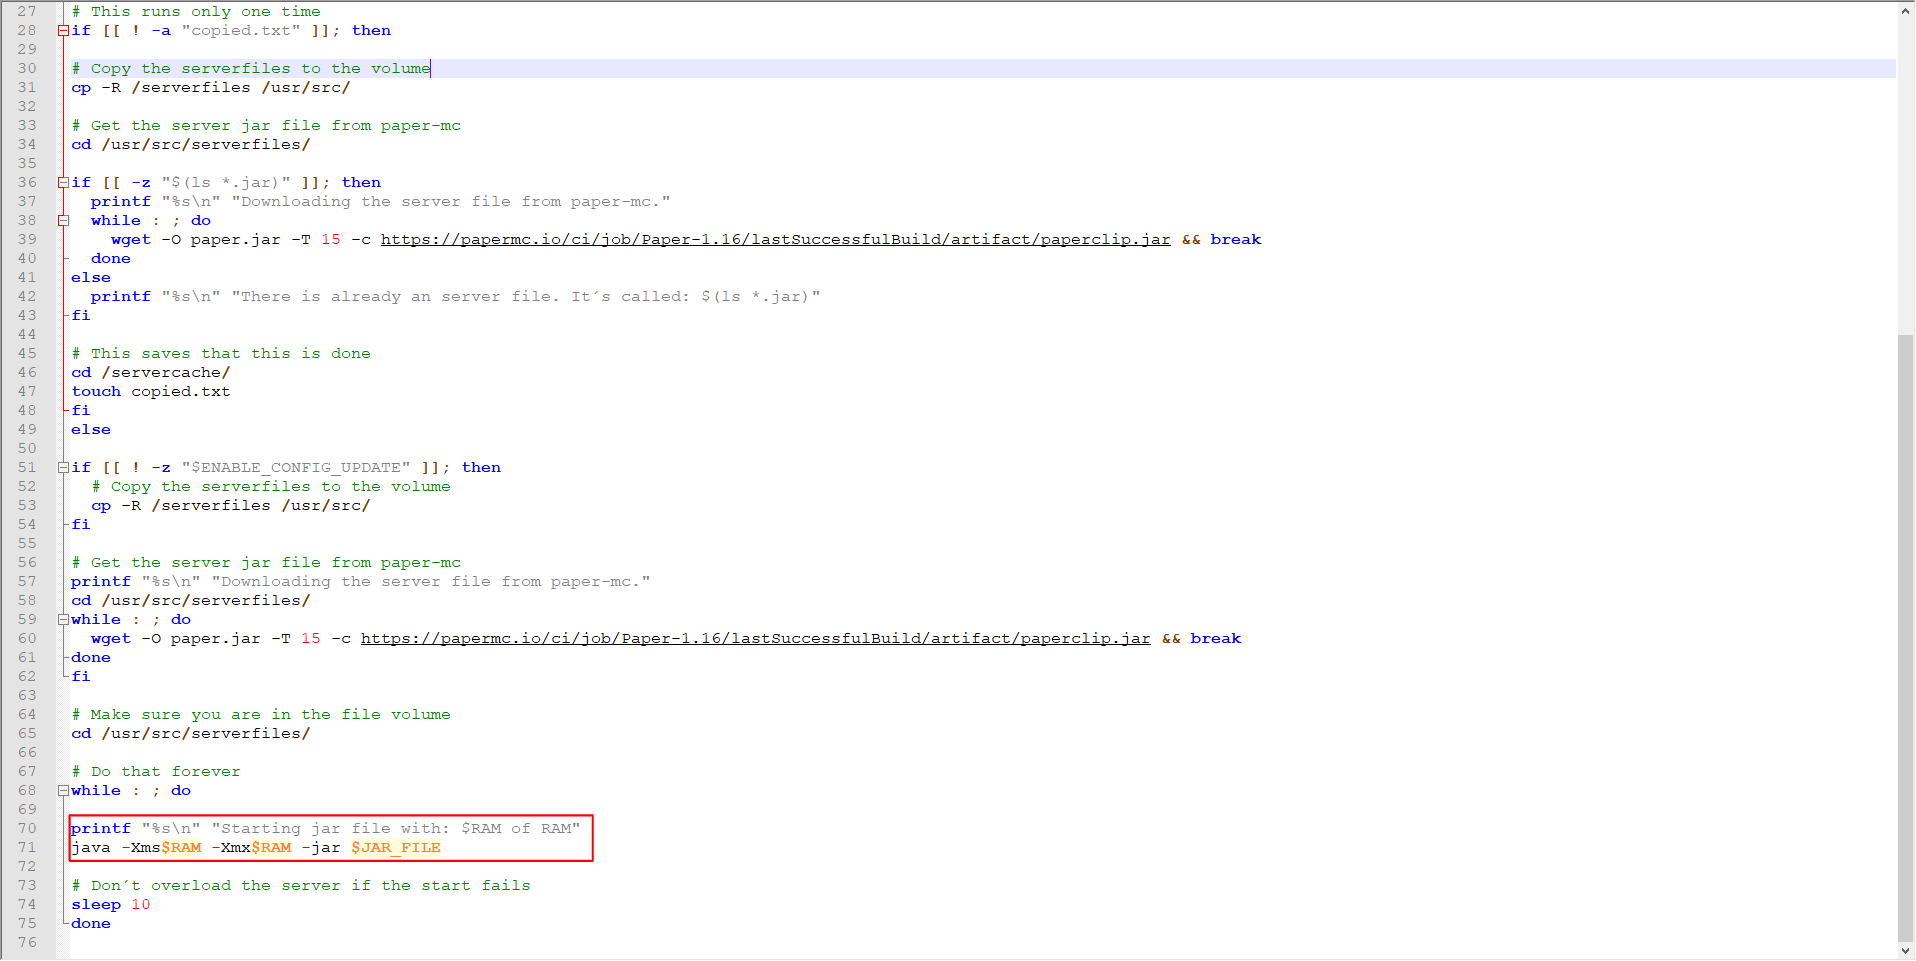Click the touch copied.txt command text
The image size is (1916, 961).
[x=151, y=391]
